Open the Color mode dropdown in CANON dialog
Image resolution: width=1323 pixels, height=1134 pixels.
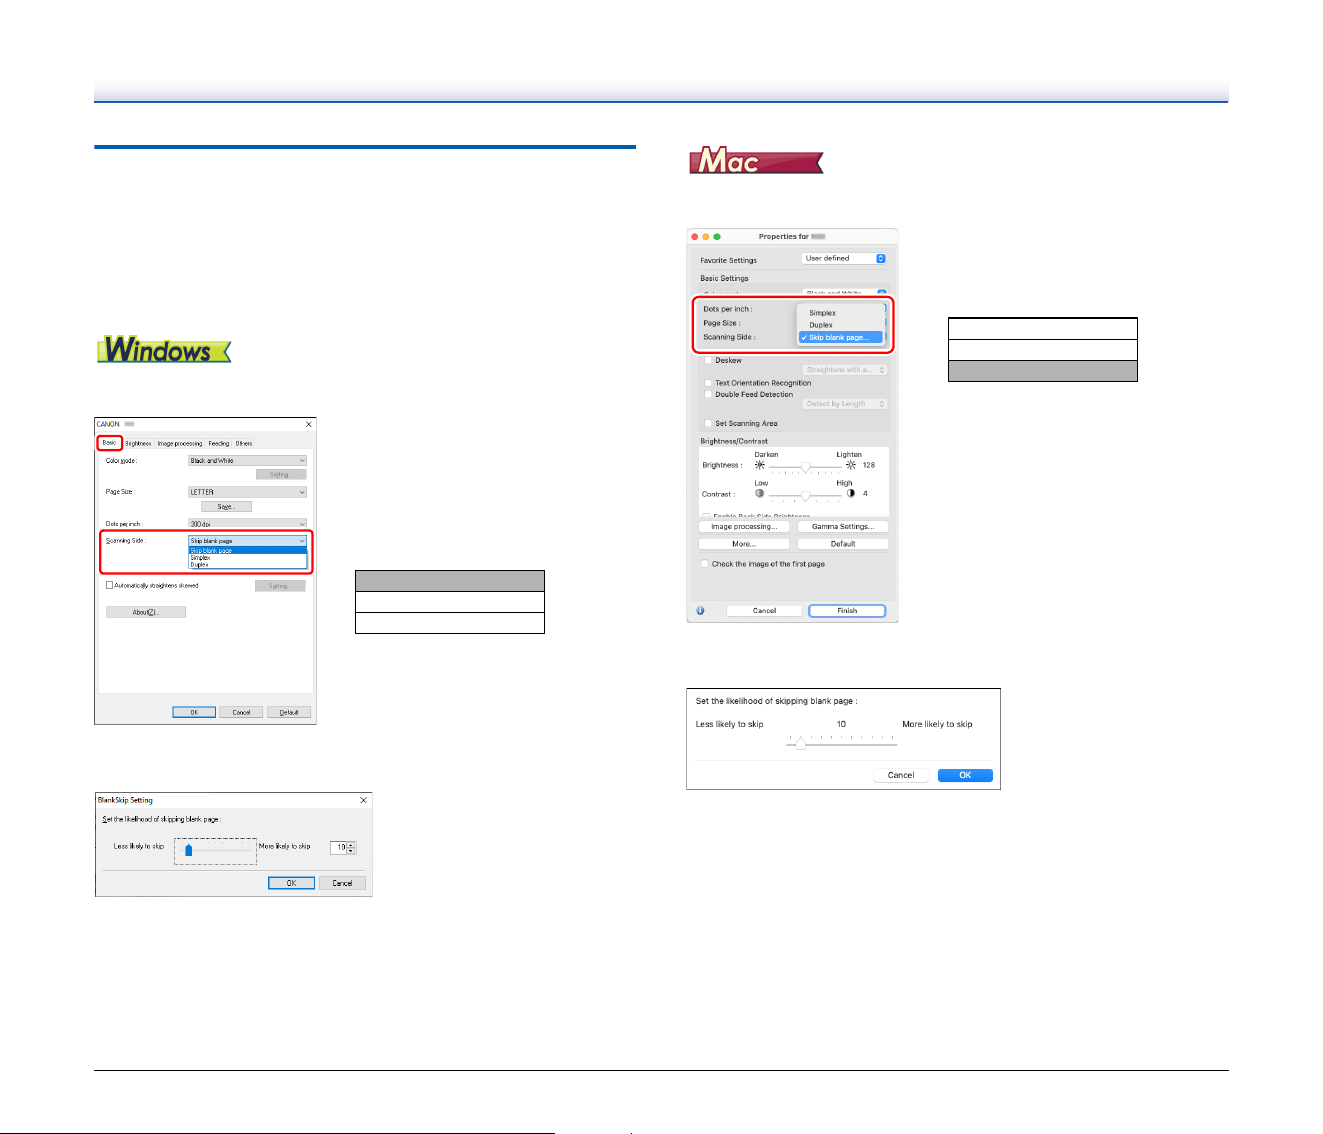click(248, 461)
